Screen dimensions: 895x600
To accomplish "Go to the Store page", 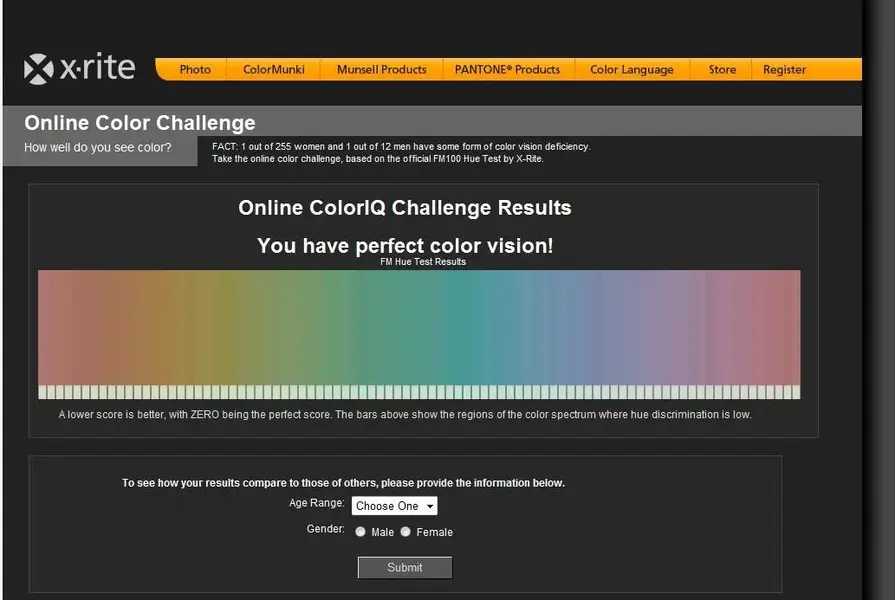I will (722, 70).
